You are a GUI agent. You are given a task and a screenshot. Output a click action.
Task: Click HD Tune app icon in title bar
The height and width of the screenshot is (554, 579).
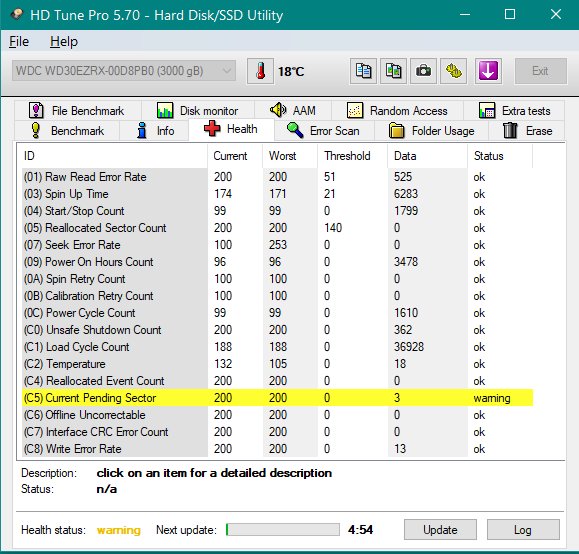point(16,15)
